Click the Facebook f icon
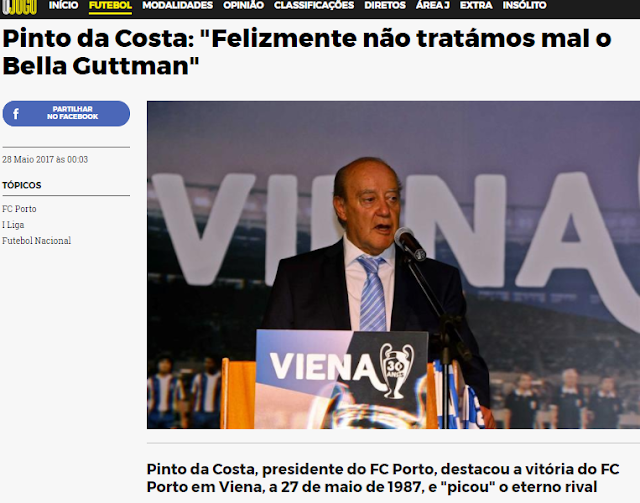This screenshot has height=503, width=640. [x=16, y=114]
